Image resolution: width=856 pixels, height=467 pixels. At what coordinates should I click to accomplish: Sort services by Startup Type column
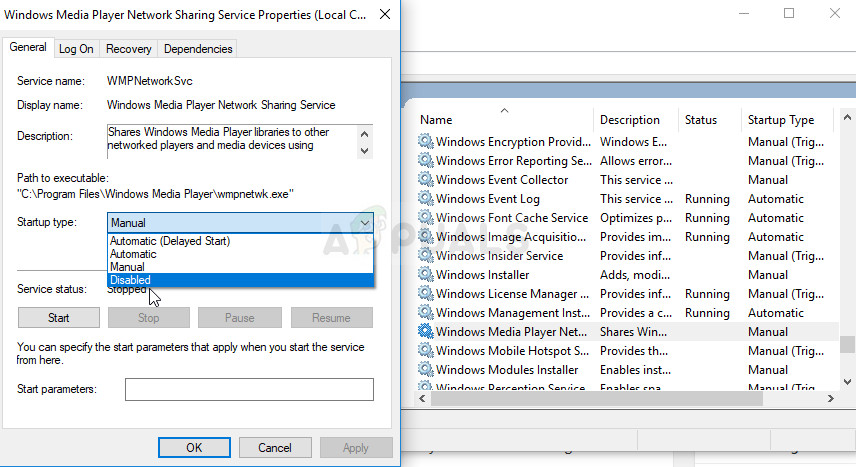pyautogui.click(x=781, y=120)
